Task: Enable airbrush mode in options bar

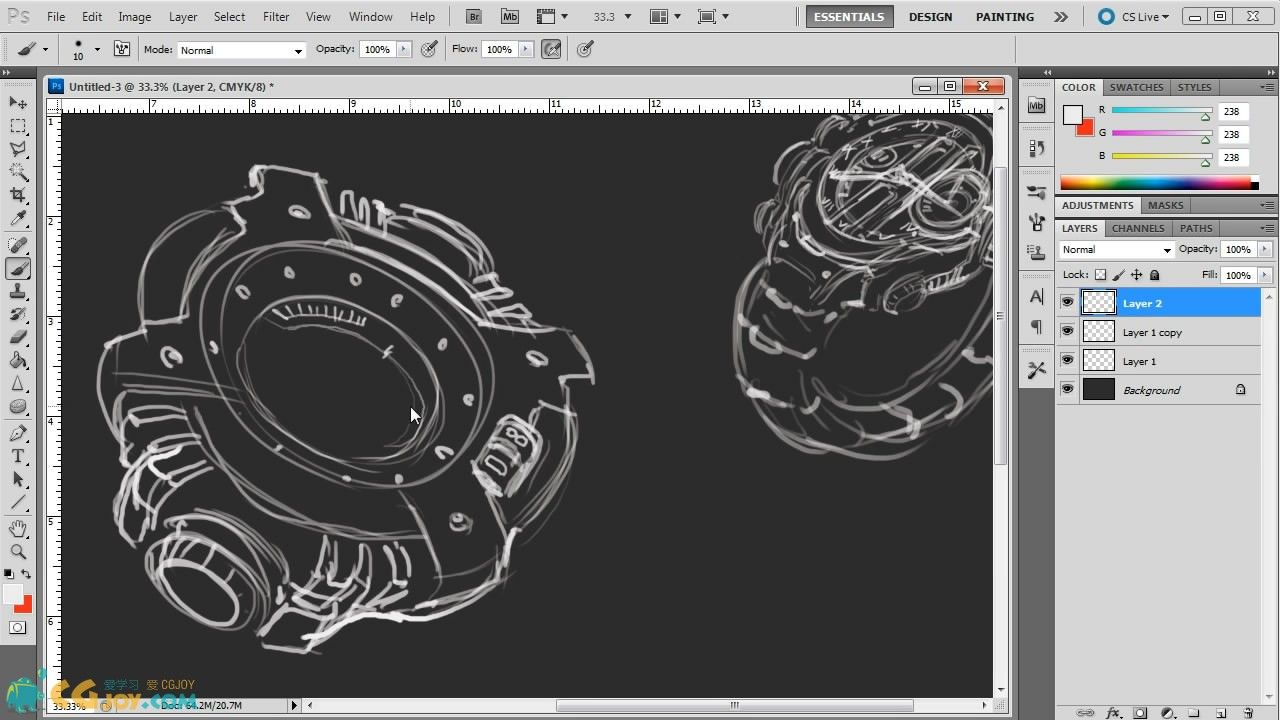Action: [551, 49]
